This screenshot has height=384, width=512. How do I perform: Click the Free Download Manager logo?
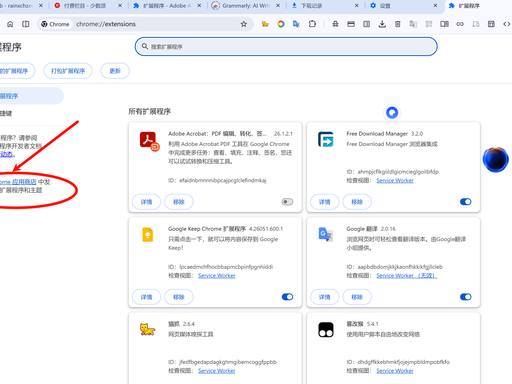[326, 139]
